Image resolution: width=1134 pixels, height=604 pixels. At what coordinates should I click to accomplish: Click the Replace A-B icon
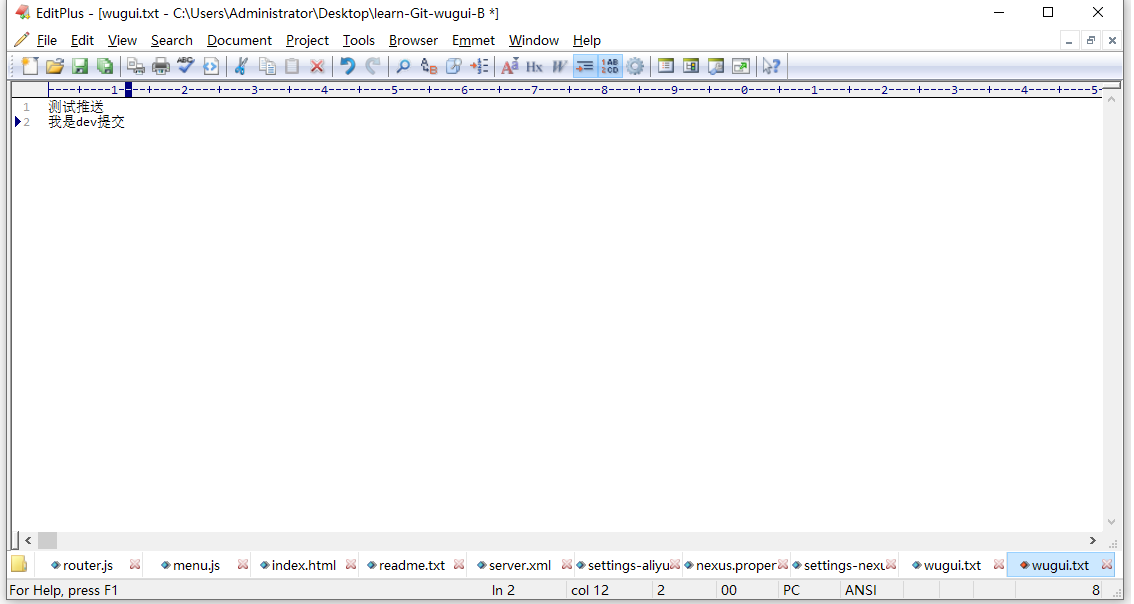[429, 67]
